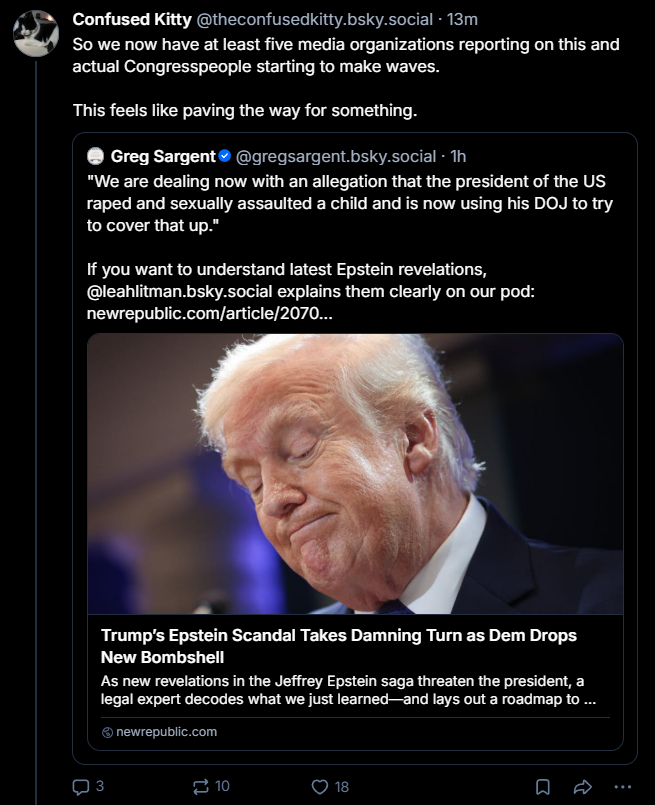The height and width of the screenshot is (805, 655).
Task: Like the post using the heart icon
Action: pyautogui.click(x=320, y=787)
